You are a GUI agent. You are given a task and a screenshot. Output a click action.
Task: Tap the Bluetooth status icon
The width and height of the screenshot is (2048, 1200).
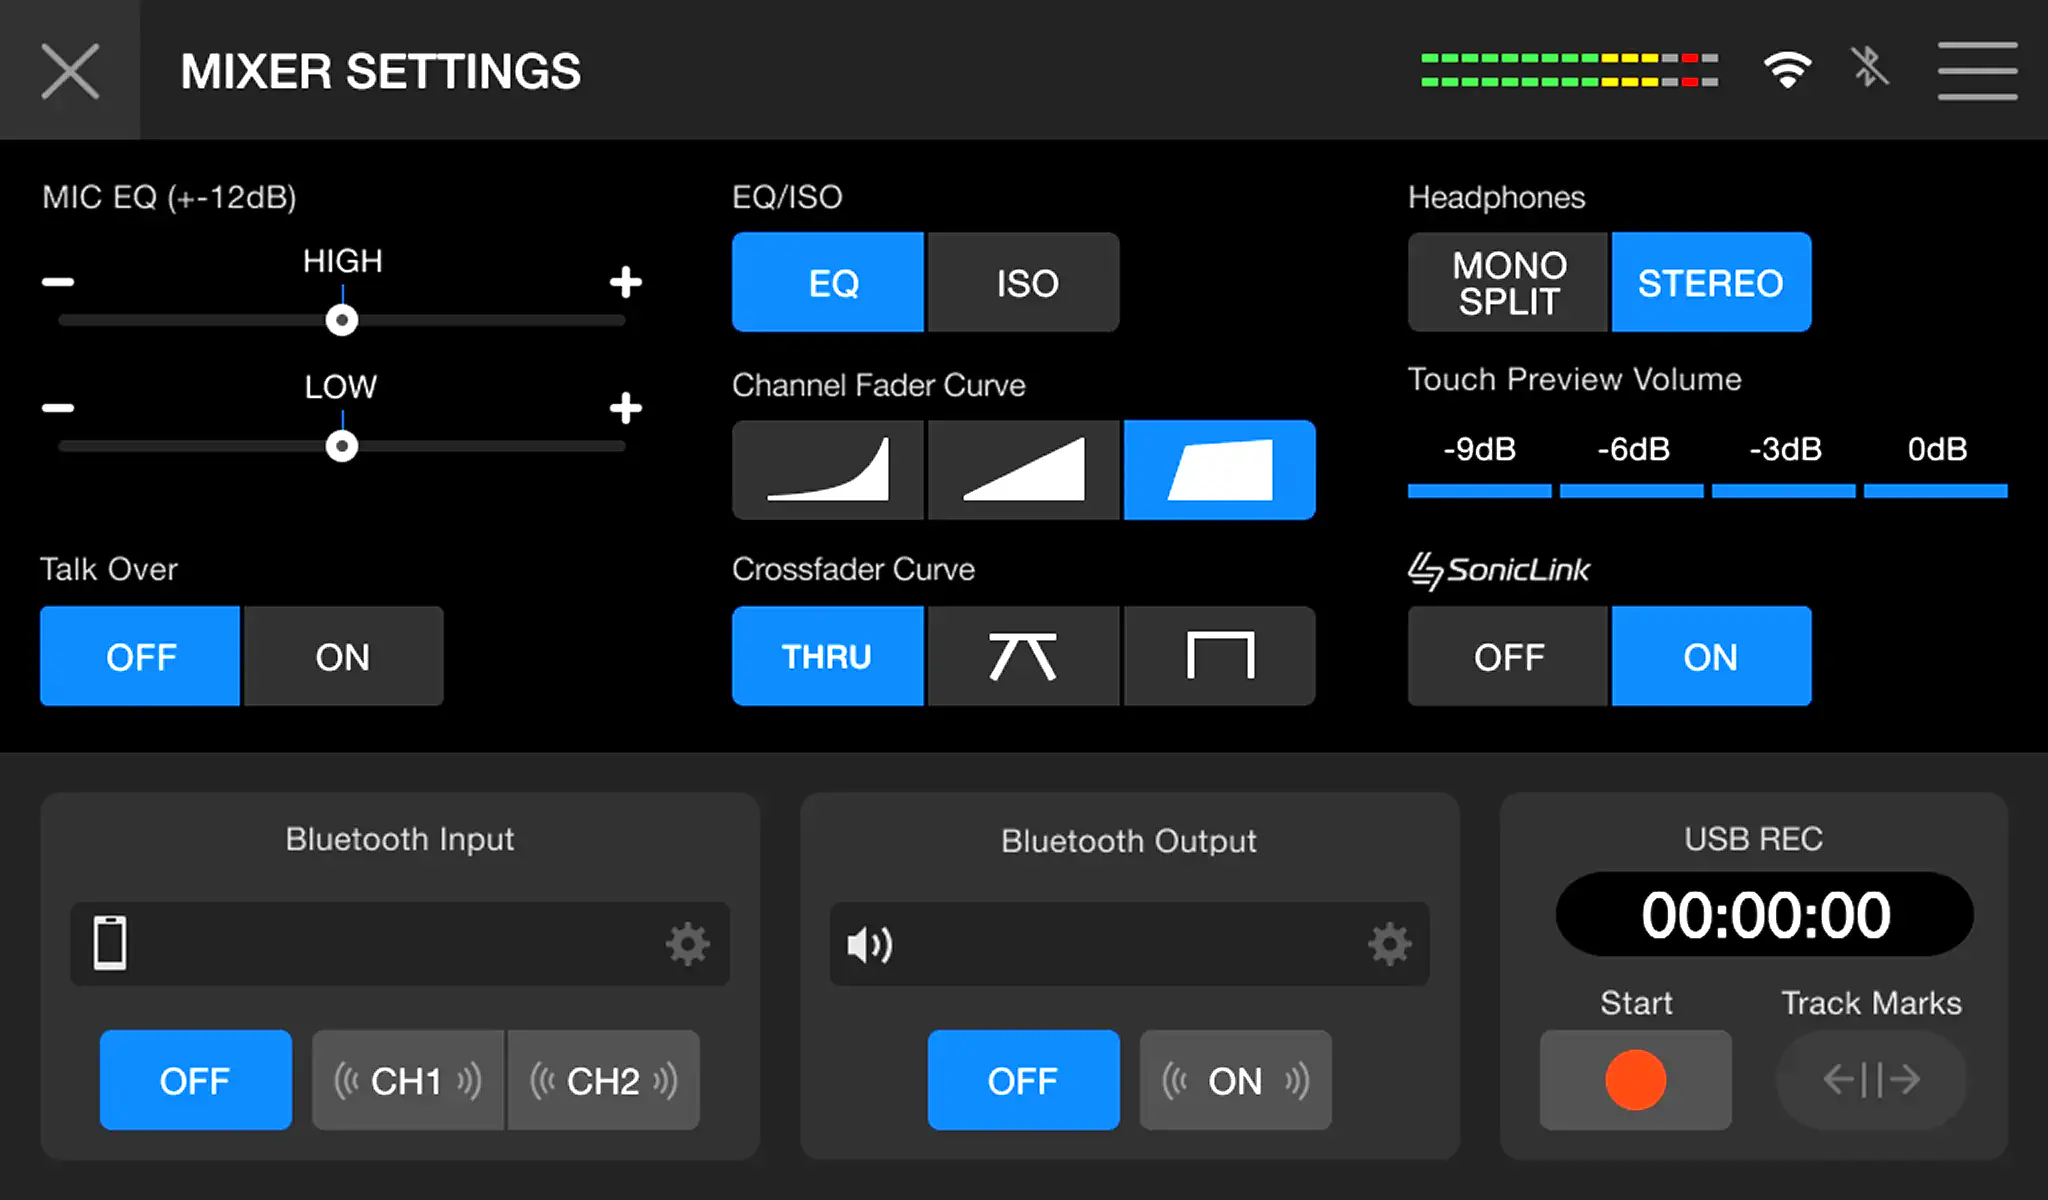click(1869, 68)
